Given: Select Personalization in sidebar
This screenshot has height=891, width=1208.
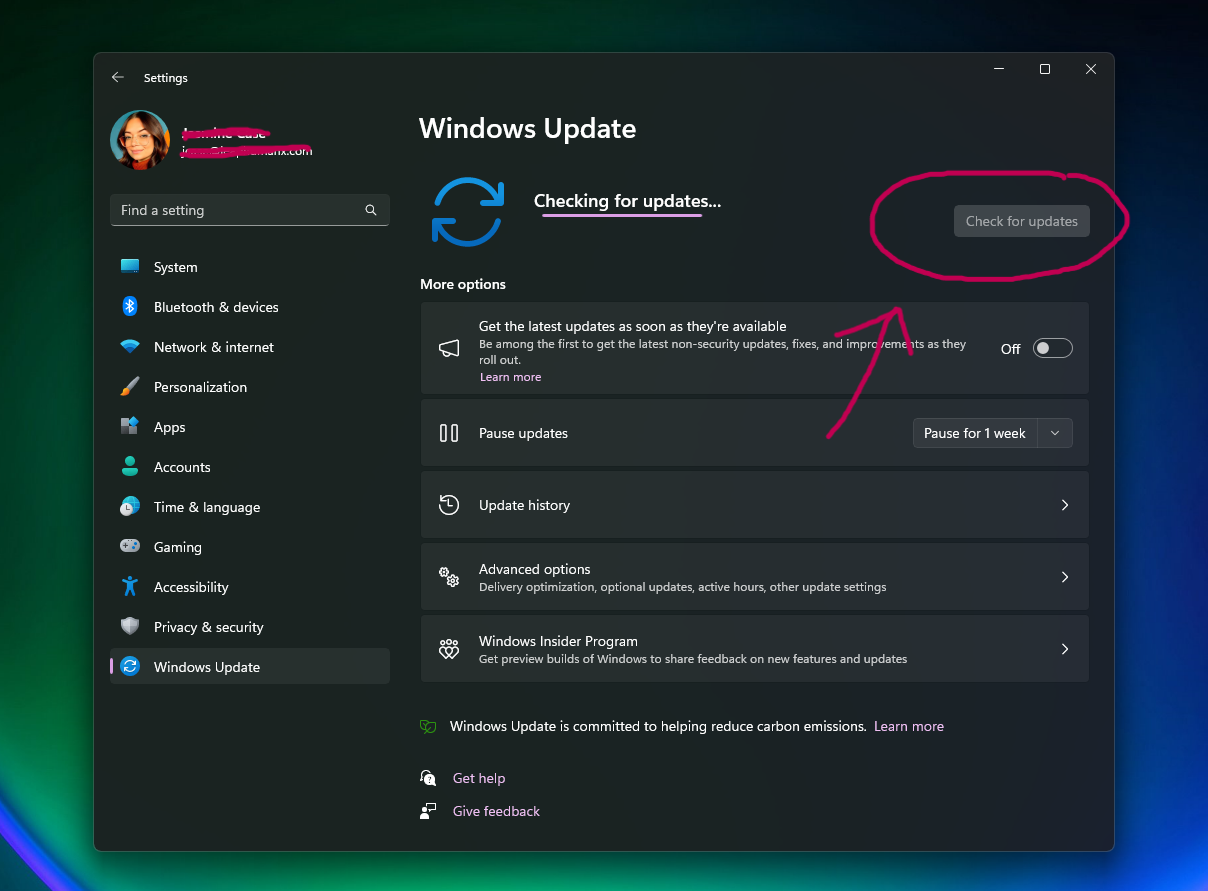Looking at the screenshot, I should click(x=250, y=387).
